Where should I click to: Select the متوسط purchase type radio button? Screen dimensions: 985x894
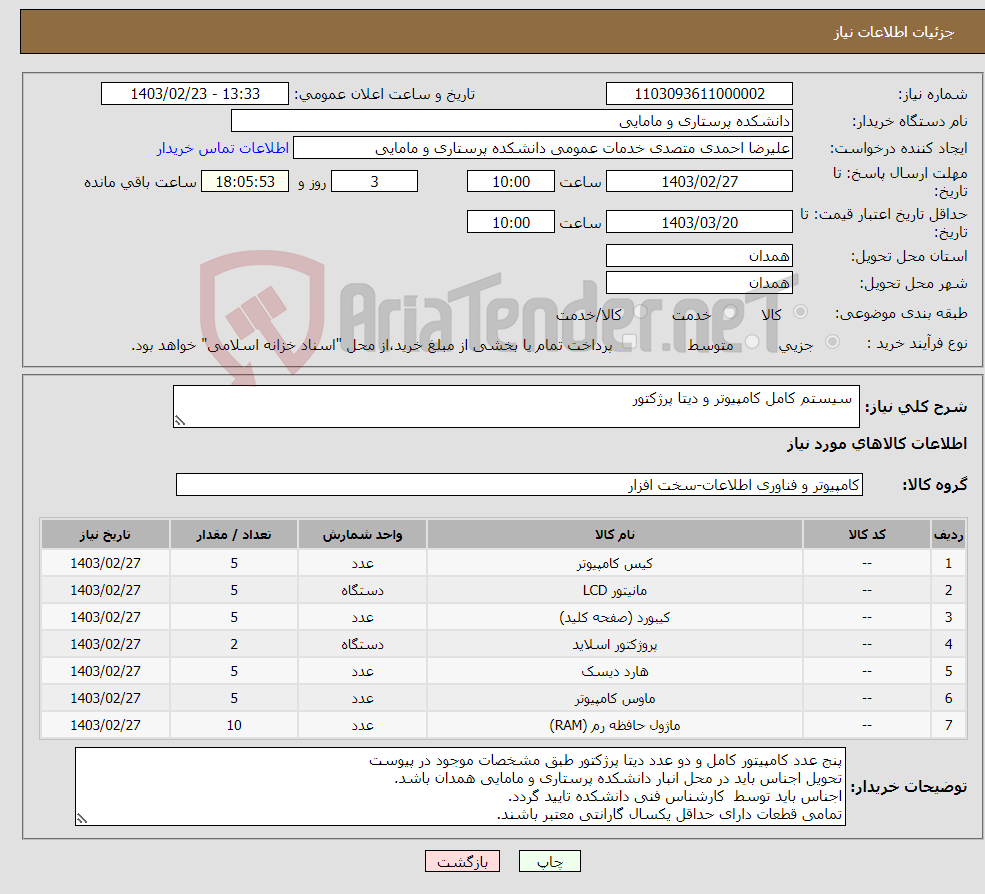(752, 342)
